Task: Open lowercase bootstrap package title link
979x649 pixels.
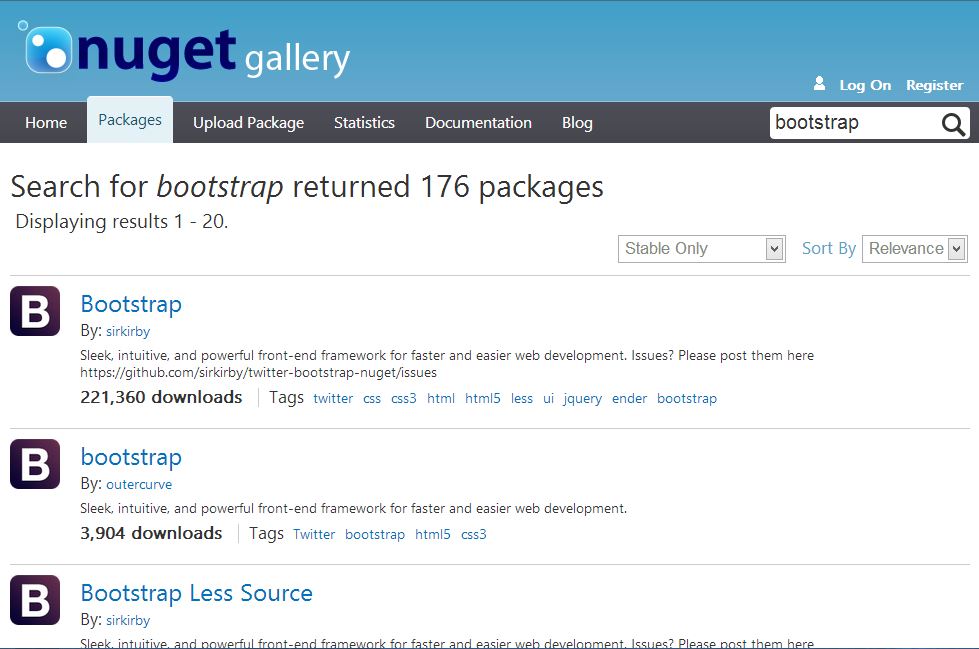Action: tap(131, 457)
